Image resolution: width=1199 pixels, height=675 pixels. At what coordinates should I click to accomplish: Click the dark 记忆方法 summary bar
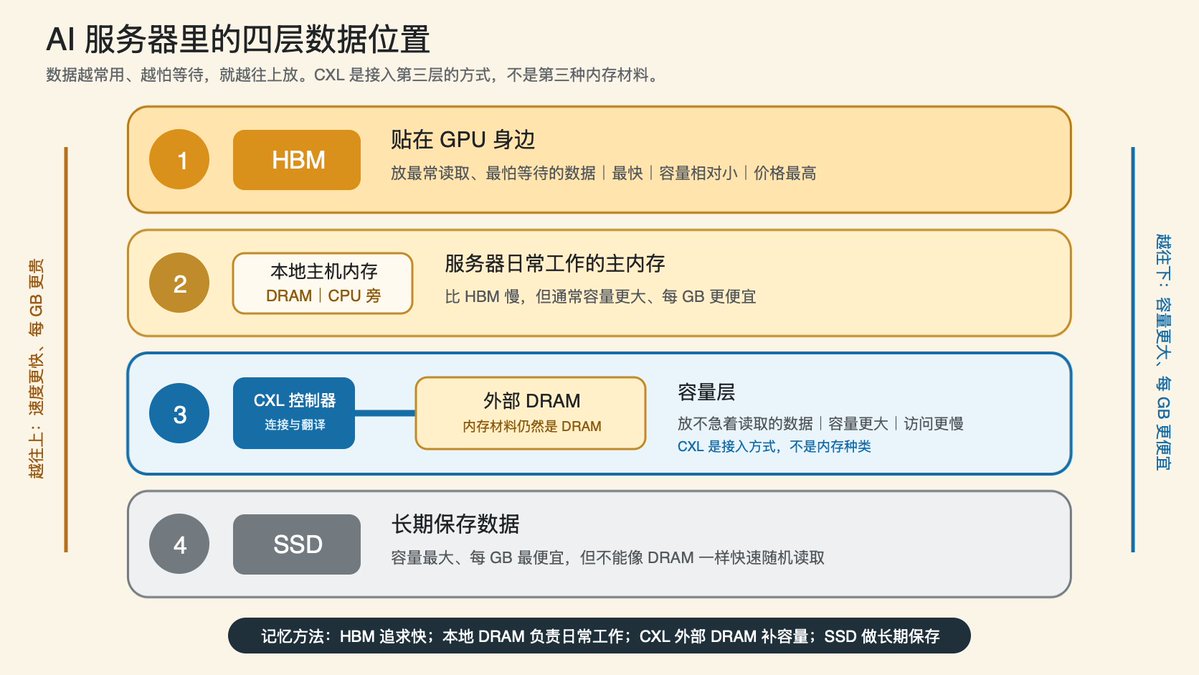pos(600,636)
